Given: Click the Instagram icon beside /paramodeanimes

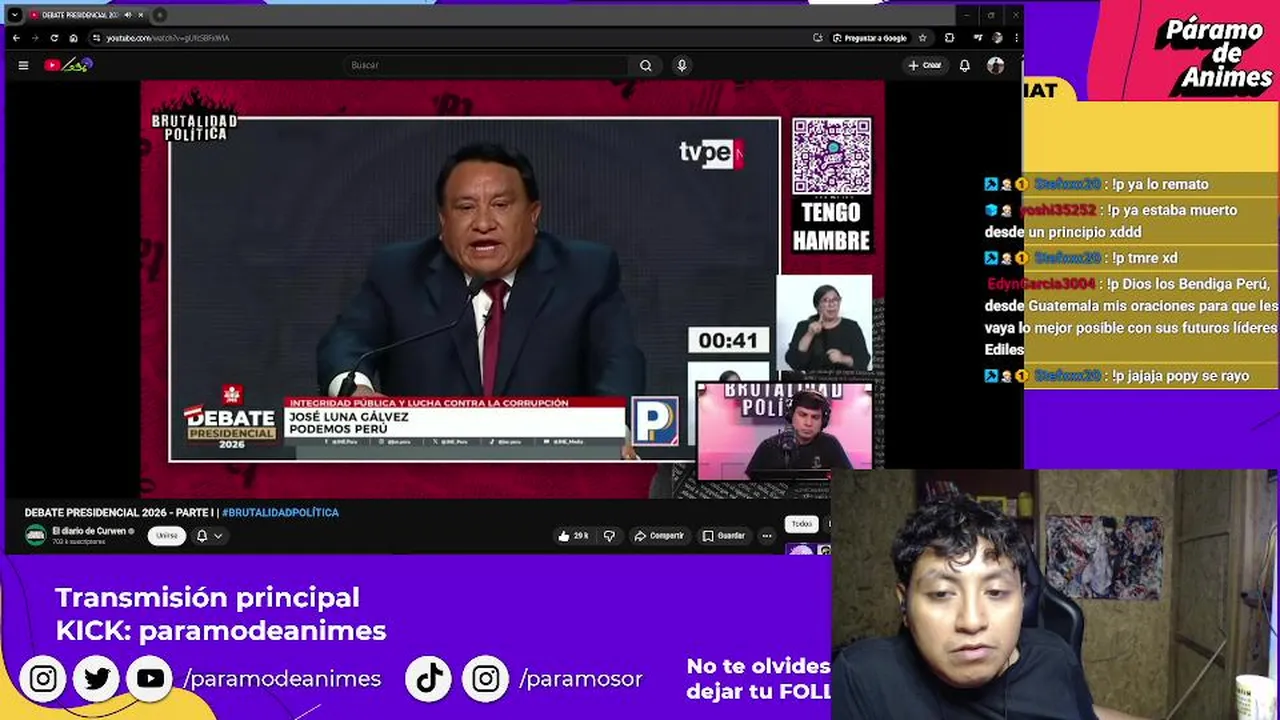Looking at the screenshot, I should [43, 679].
